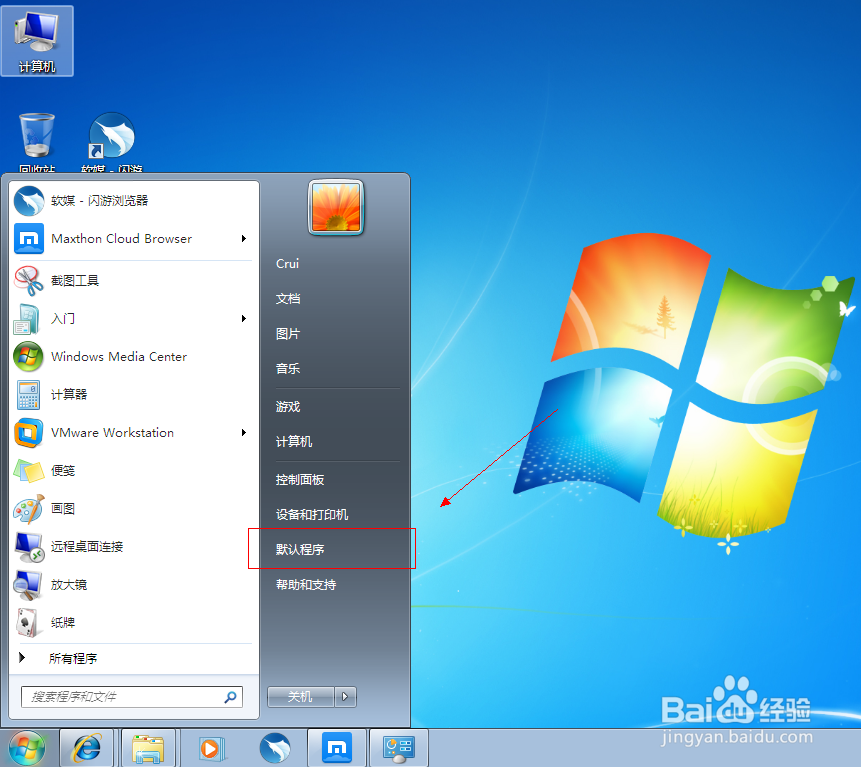Open Internet Explorer from taskbar
This screenshot has height=767, width=861.
coord(87,748)
